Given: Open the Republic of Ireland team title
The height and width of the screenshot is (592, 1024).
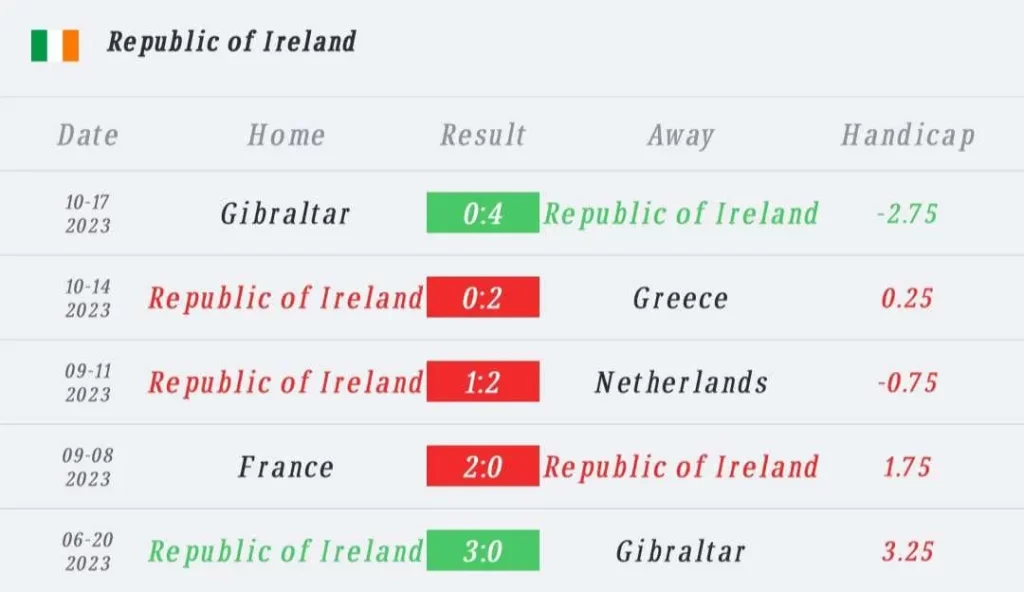Looking at the screenshot, I should [232, 42].
